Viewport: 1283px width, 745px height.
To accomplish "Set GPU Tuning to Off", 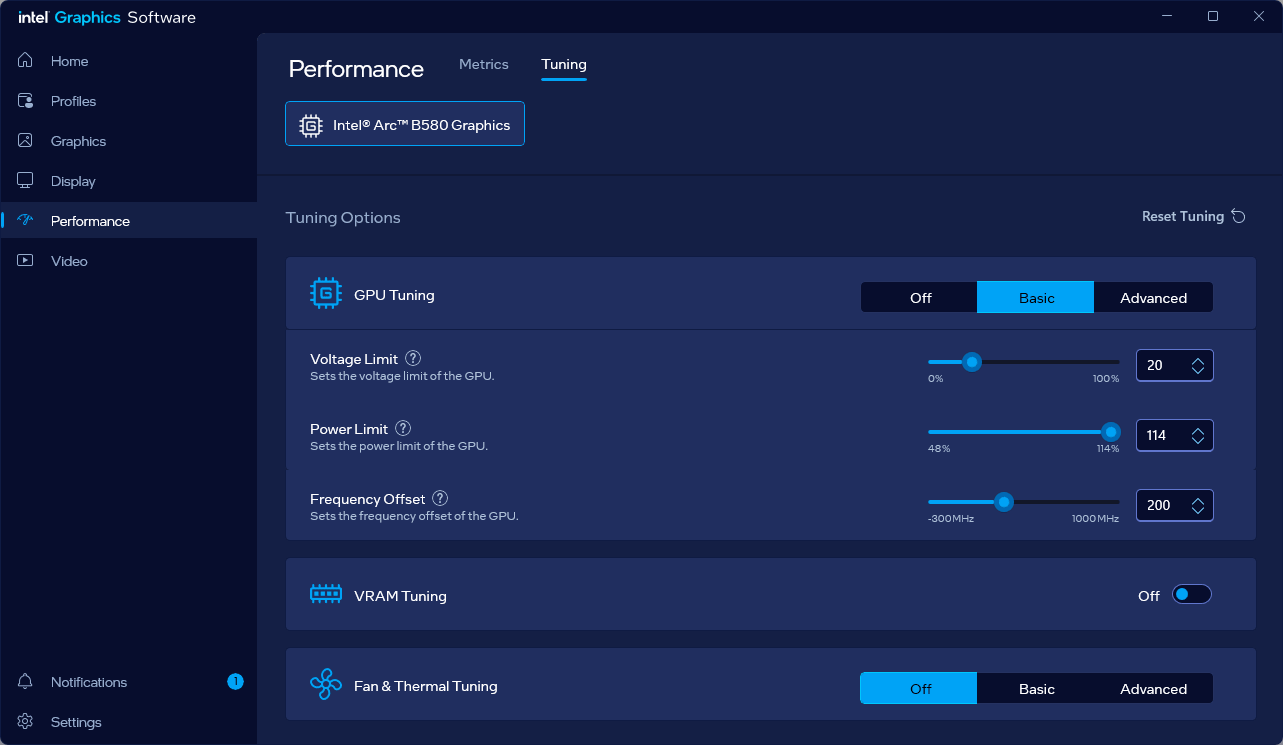I will click(920, 298).
